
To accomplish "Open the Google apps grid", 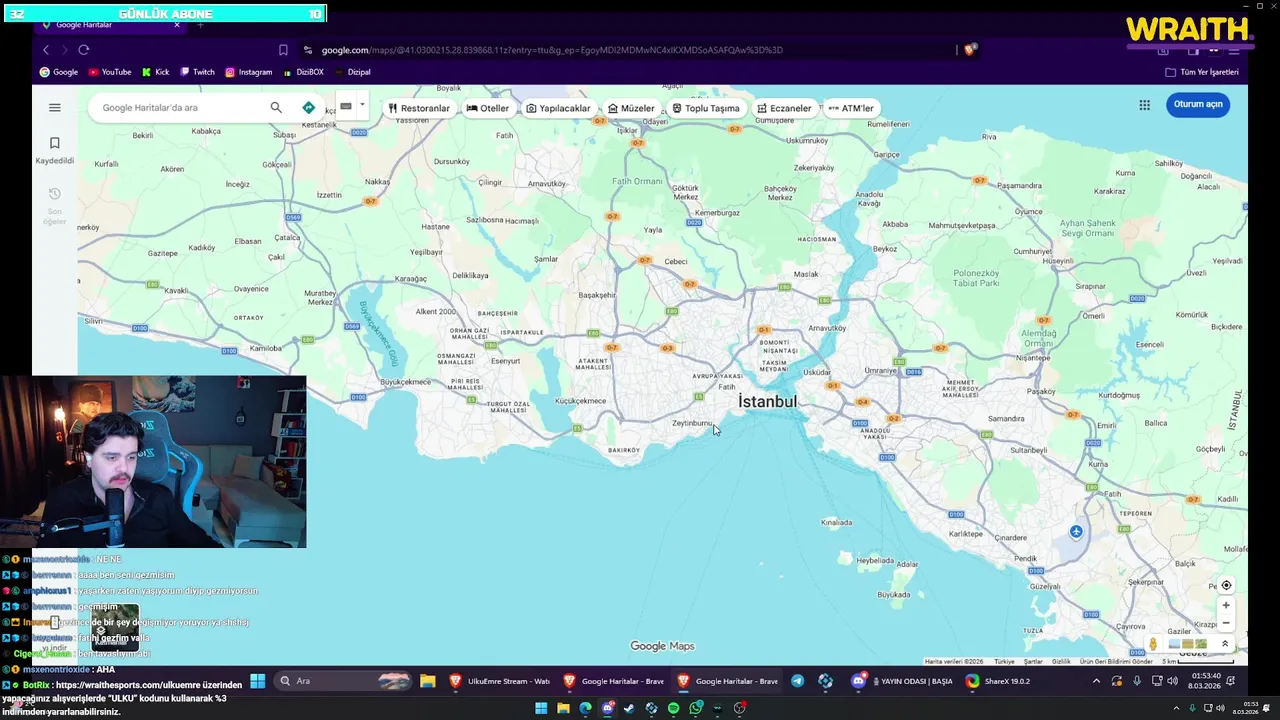I will 1144,104.
